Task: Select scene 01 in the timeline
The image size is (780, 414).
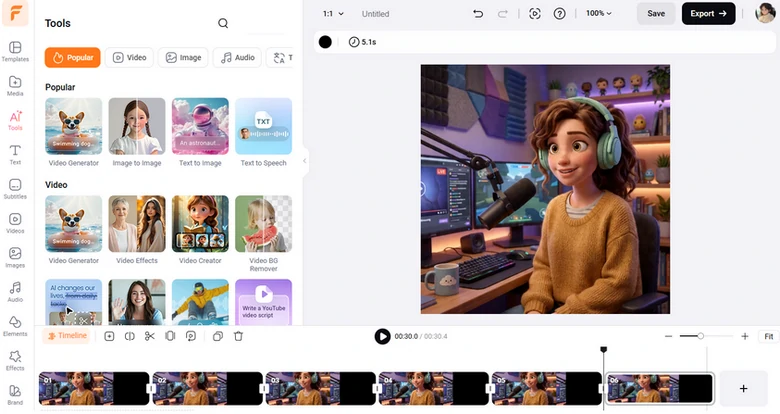Action: click(94, 388)
